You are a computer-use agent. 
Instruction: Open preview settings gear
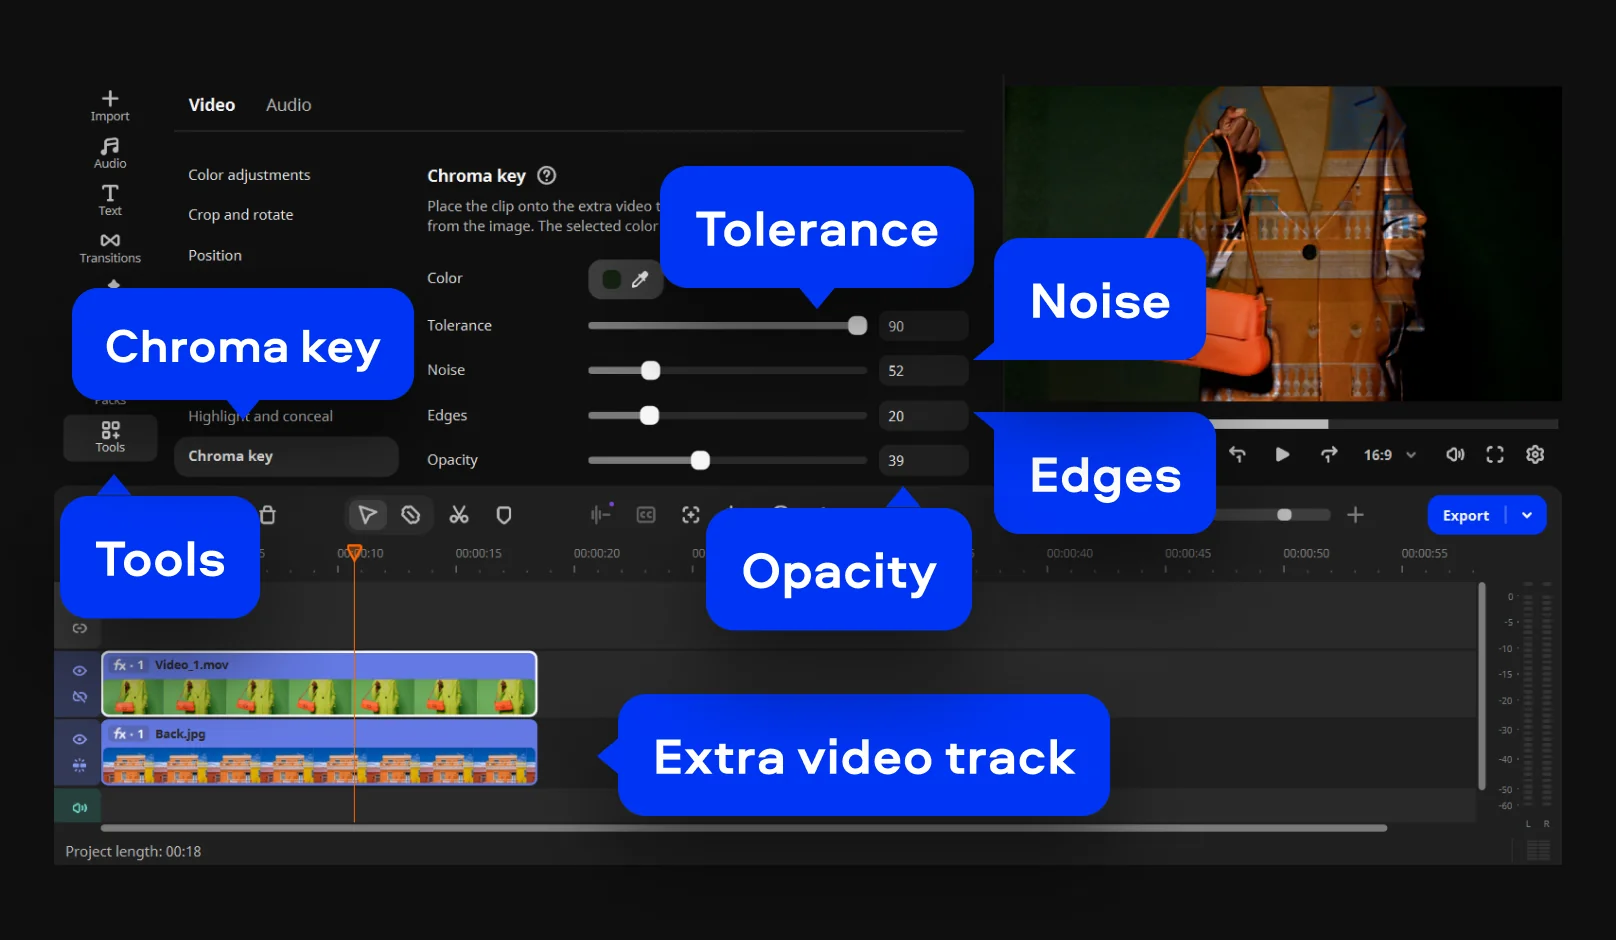[1535, 455]
